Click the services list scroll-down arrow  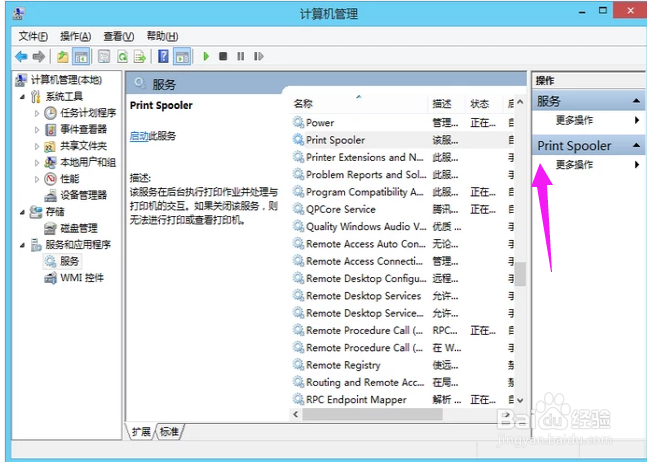click(x=520, y=400)
